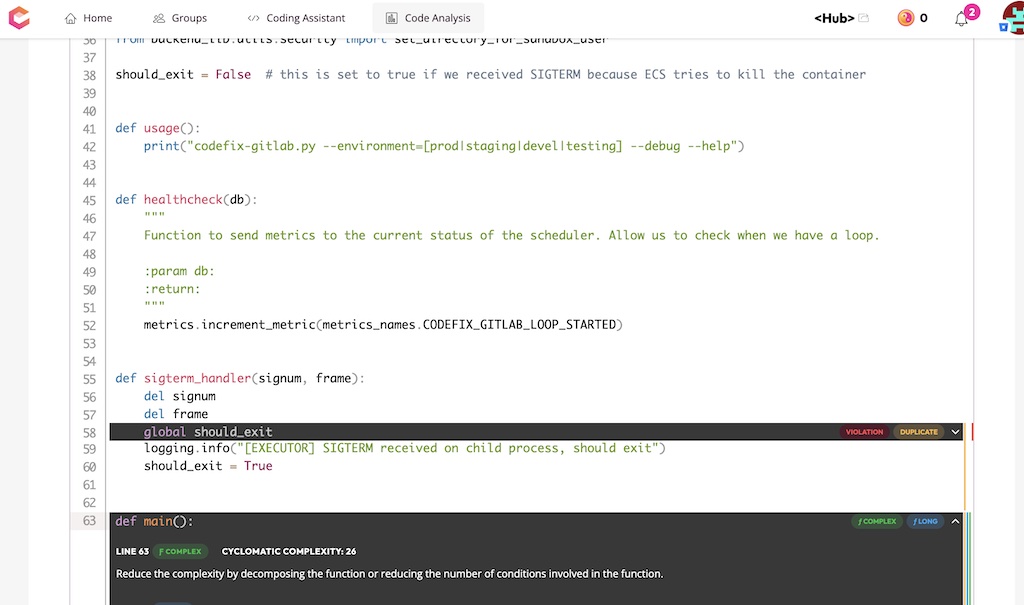The height and width of the screenshot is (605, 1024).
Task: Open the Code Analysis tab
Action: pos(428,18)
